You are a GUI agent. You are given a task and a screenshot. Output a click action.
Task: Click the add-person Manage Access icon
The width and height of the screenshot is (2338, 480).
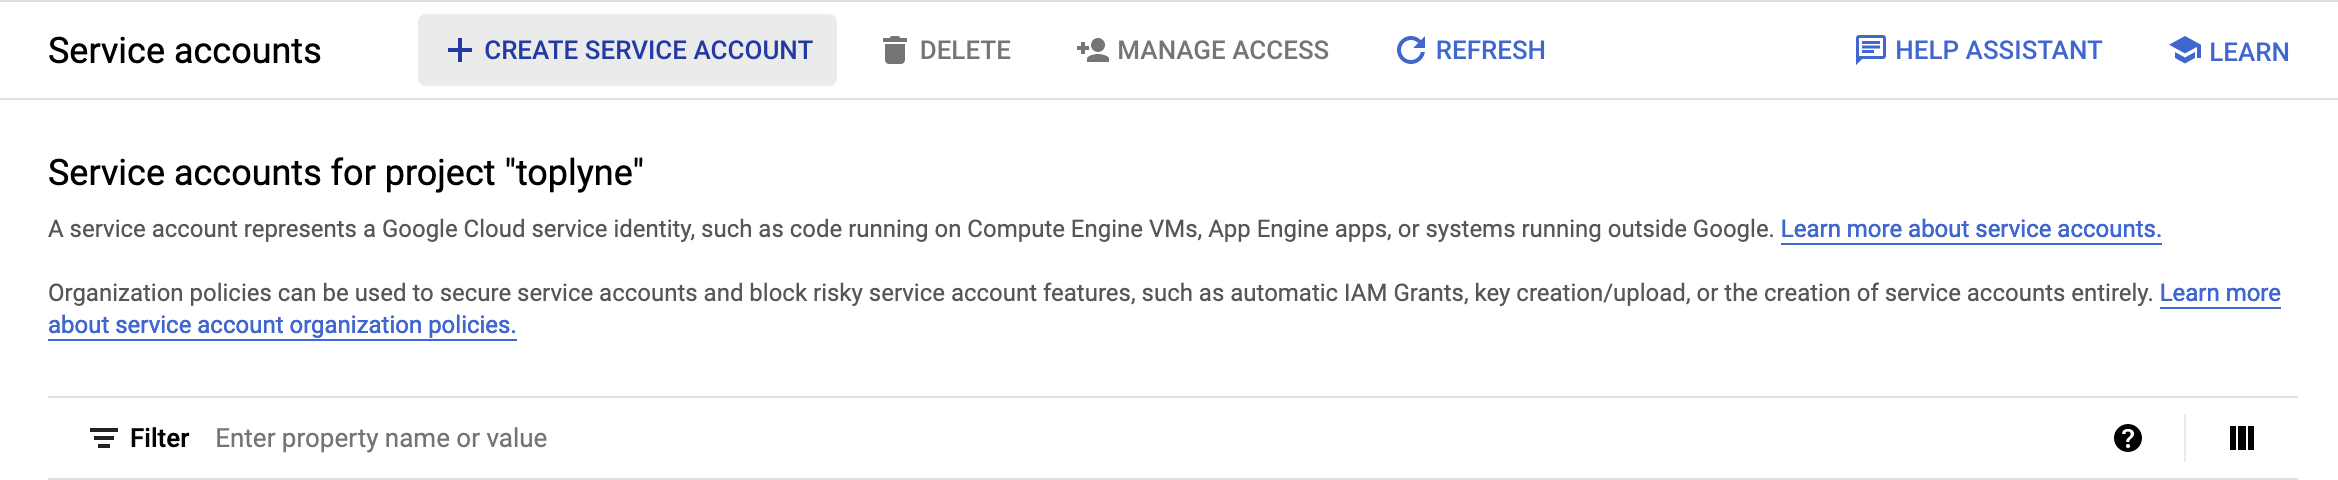click(1092, 50)
